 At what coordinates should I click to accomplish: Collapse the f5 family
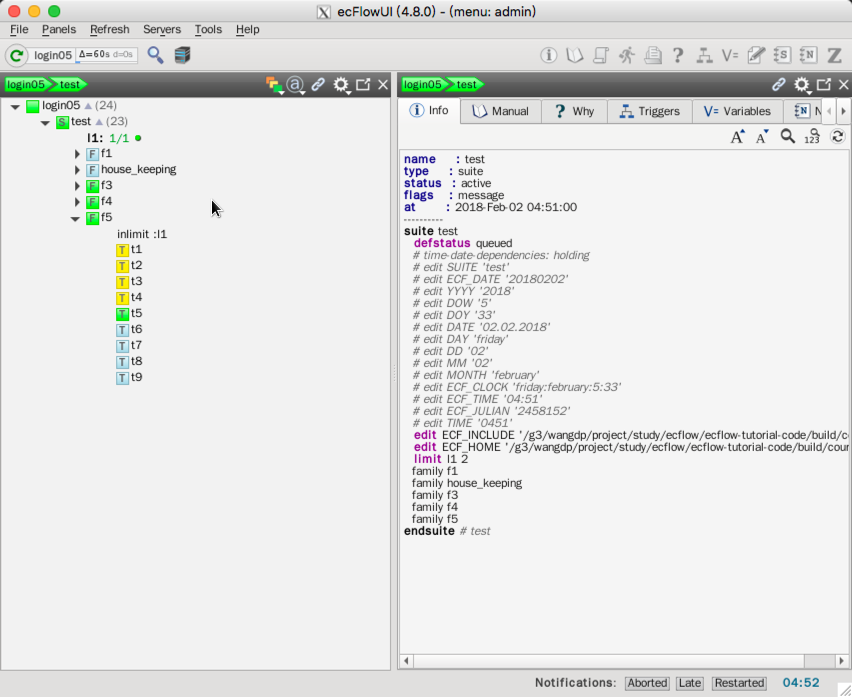tap(76, 218)
